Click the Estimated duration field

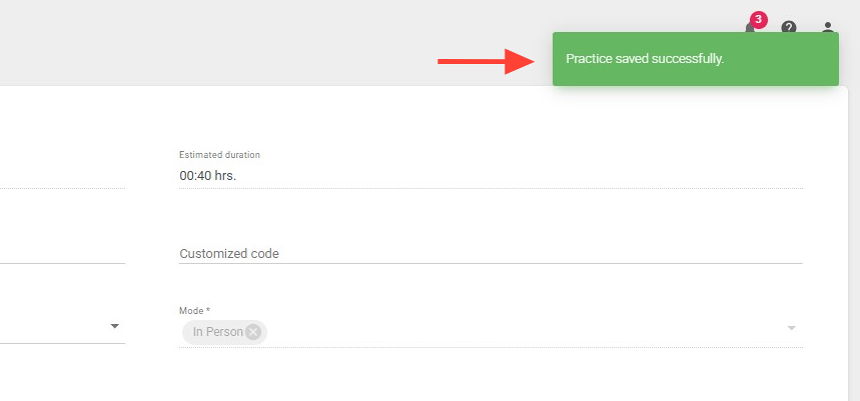[490, 176]
